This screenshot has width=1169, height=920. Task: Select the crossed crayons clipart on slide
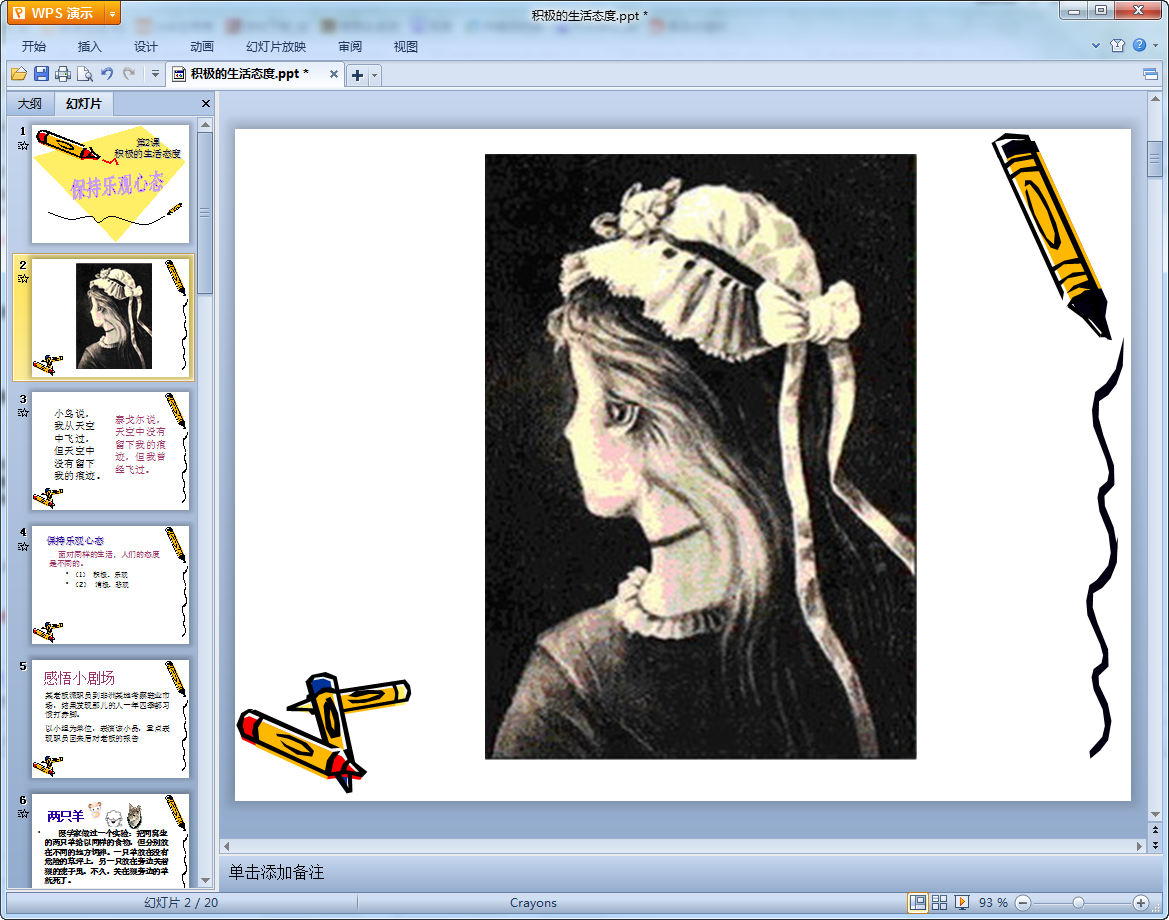pyautogui.click(x=324, y=731)
